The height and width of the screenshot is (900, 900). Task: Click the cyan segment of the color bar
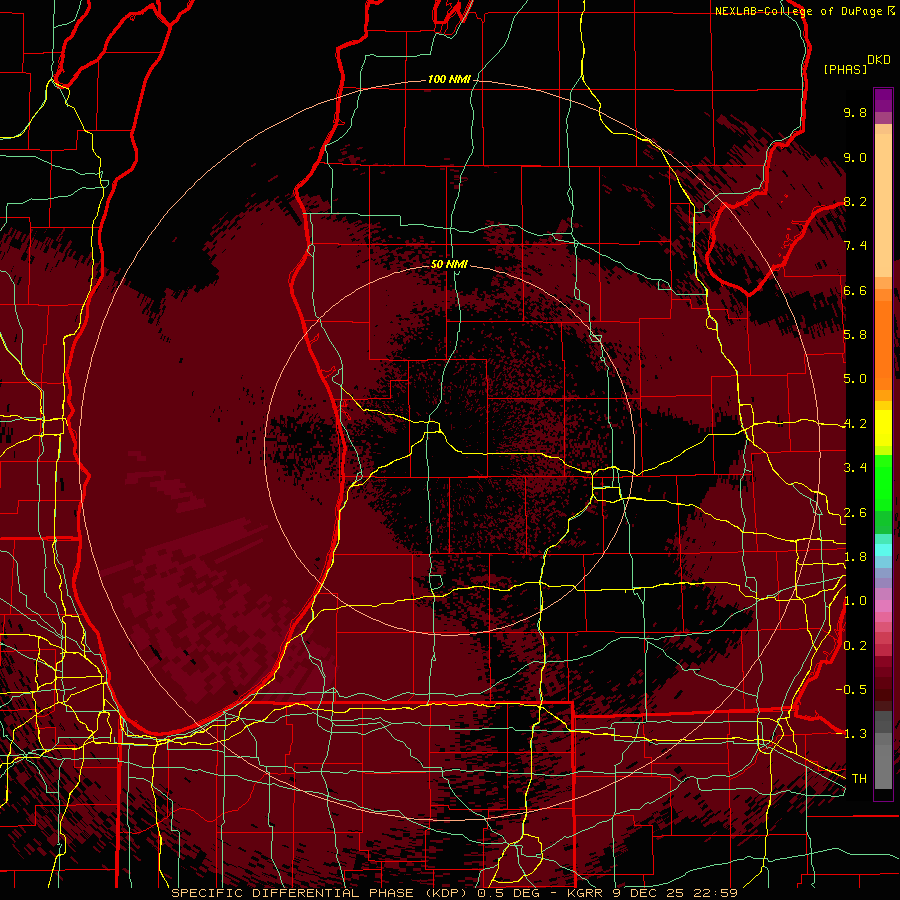883,550
